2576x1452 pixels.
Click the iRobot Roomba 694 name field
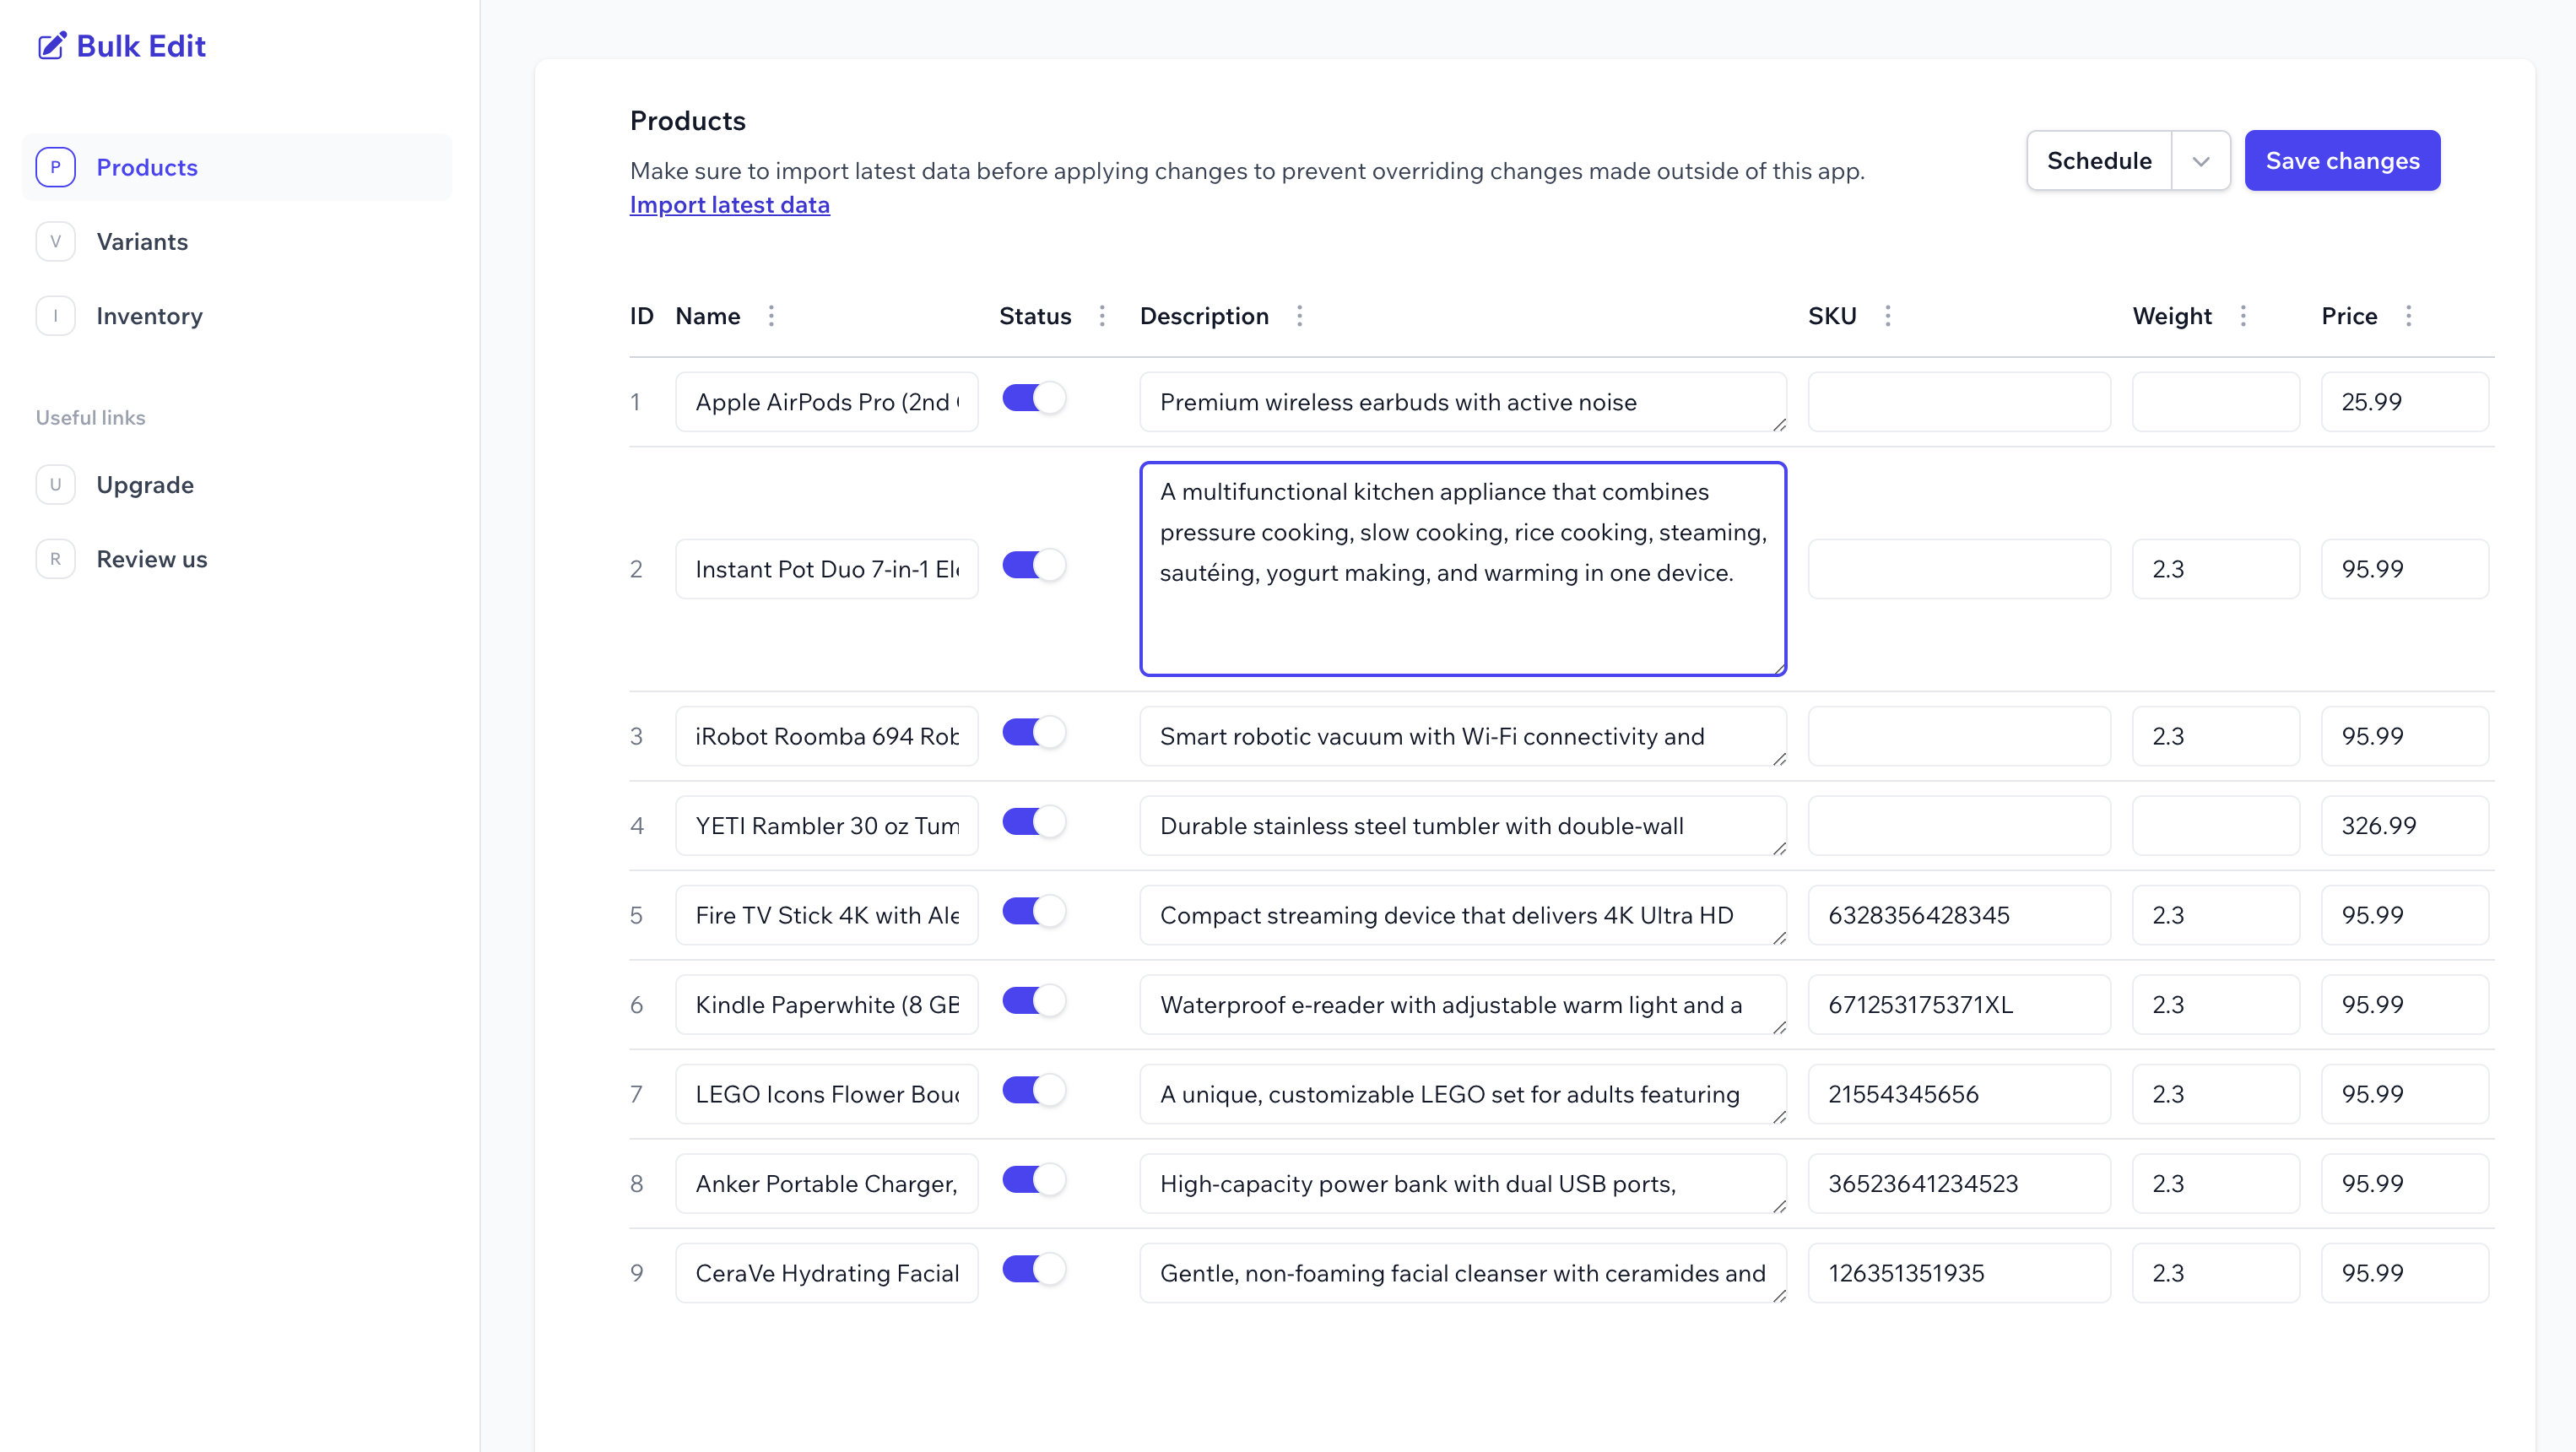(x=827, y=736)
